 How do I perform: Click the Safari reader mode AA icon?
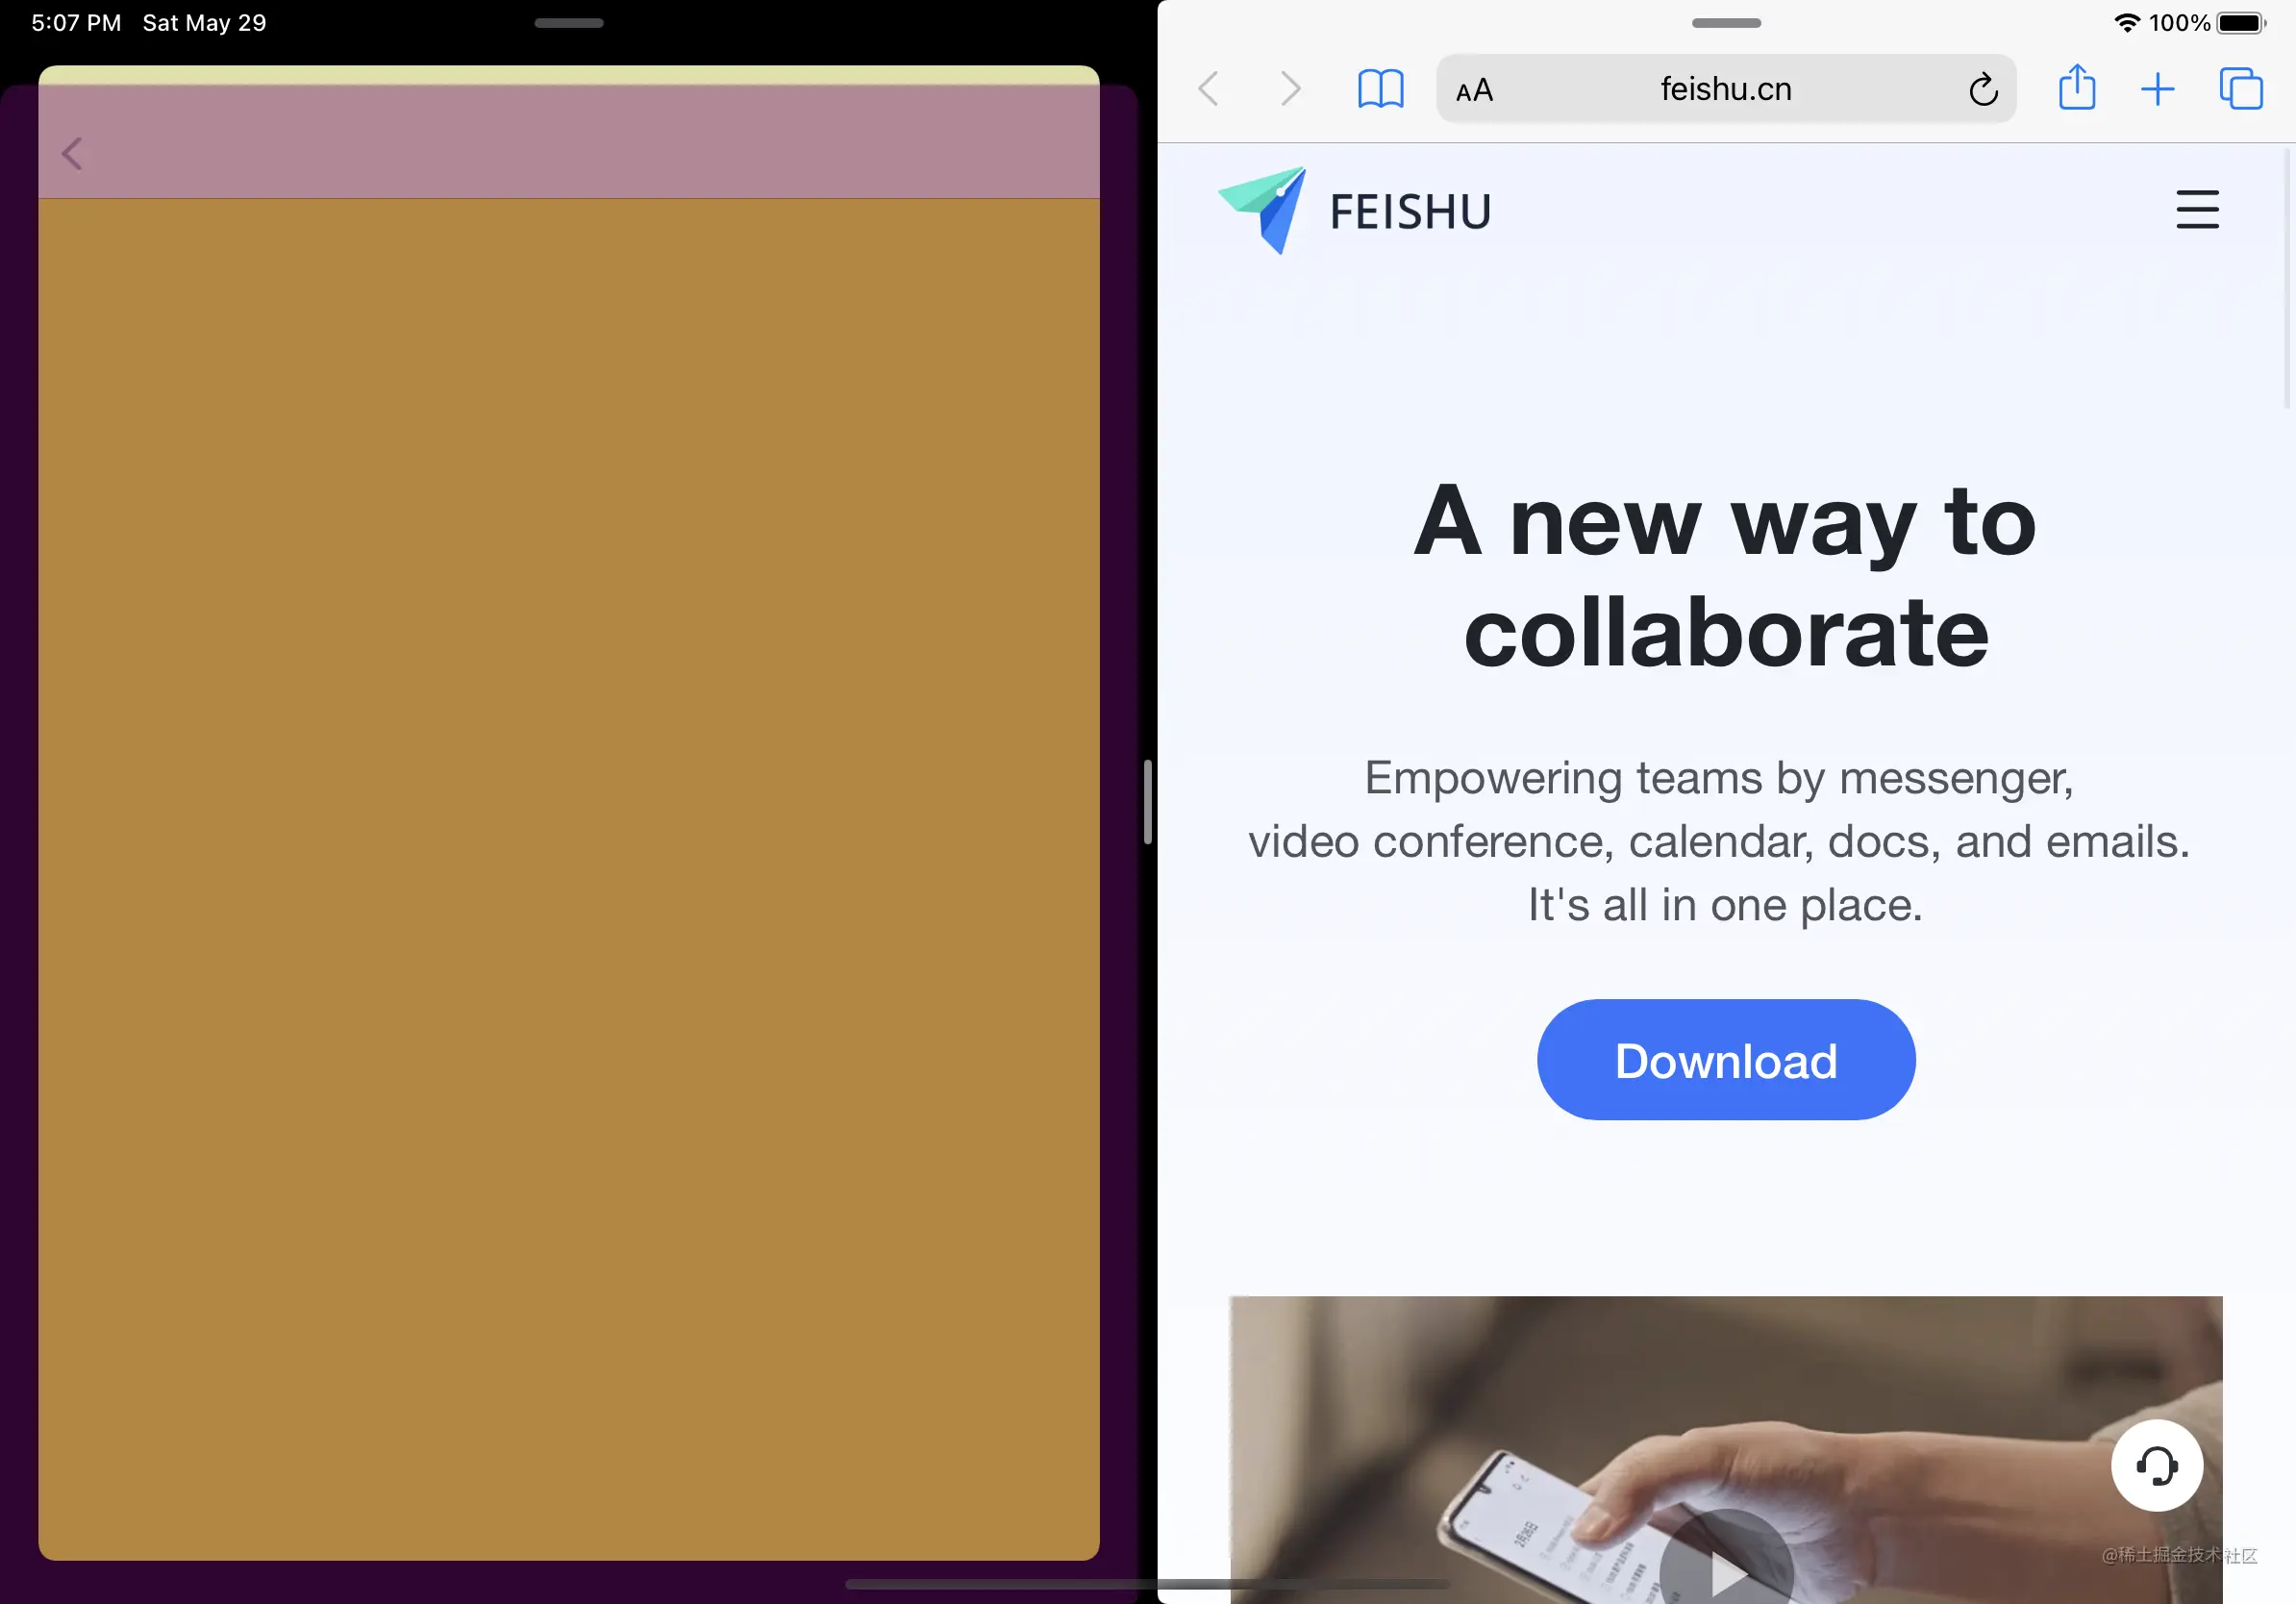(1474, 89)
